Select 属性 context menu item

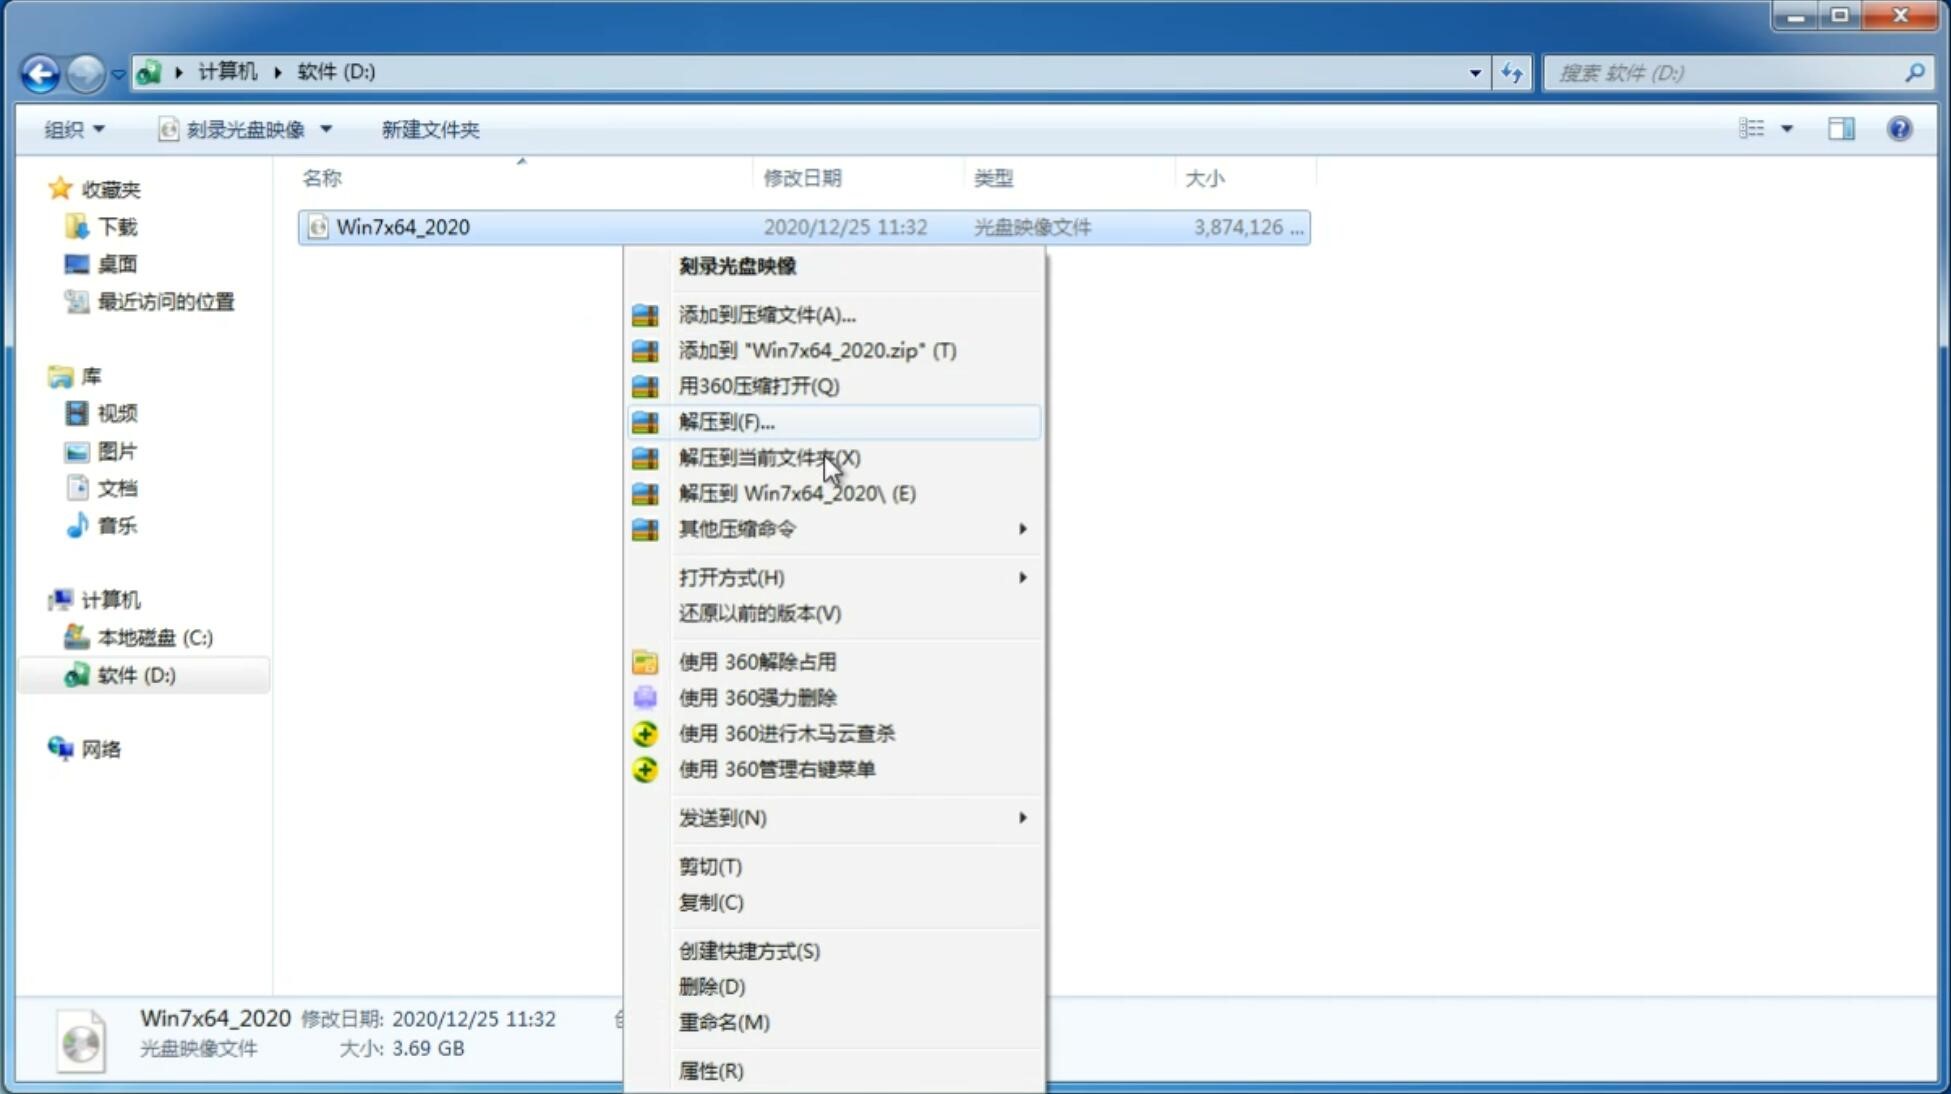[710, 1070]
